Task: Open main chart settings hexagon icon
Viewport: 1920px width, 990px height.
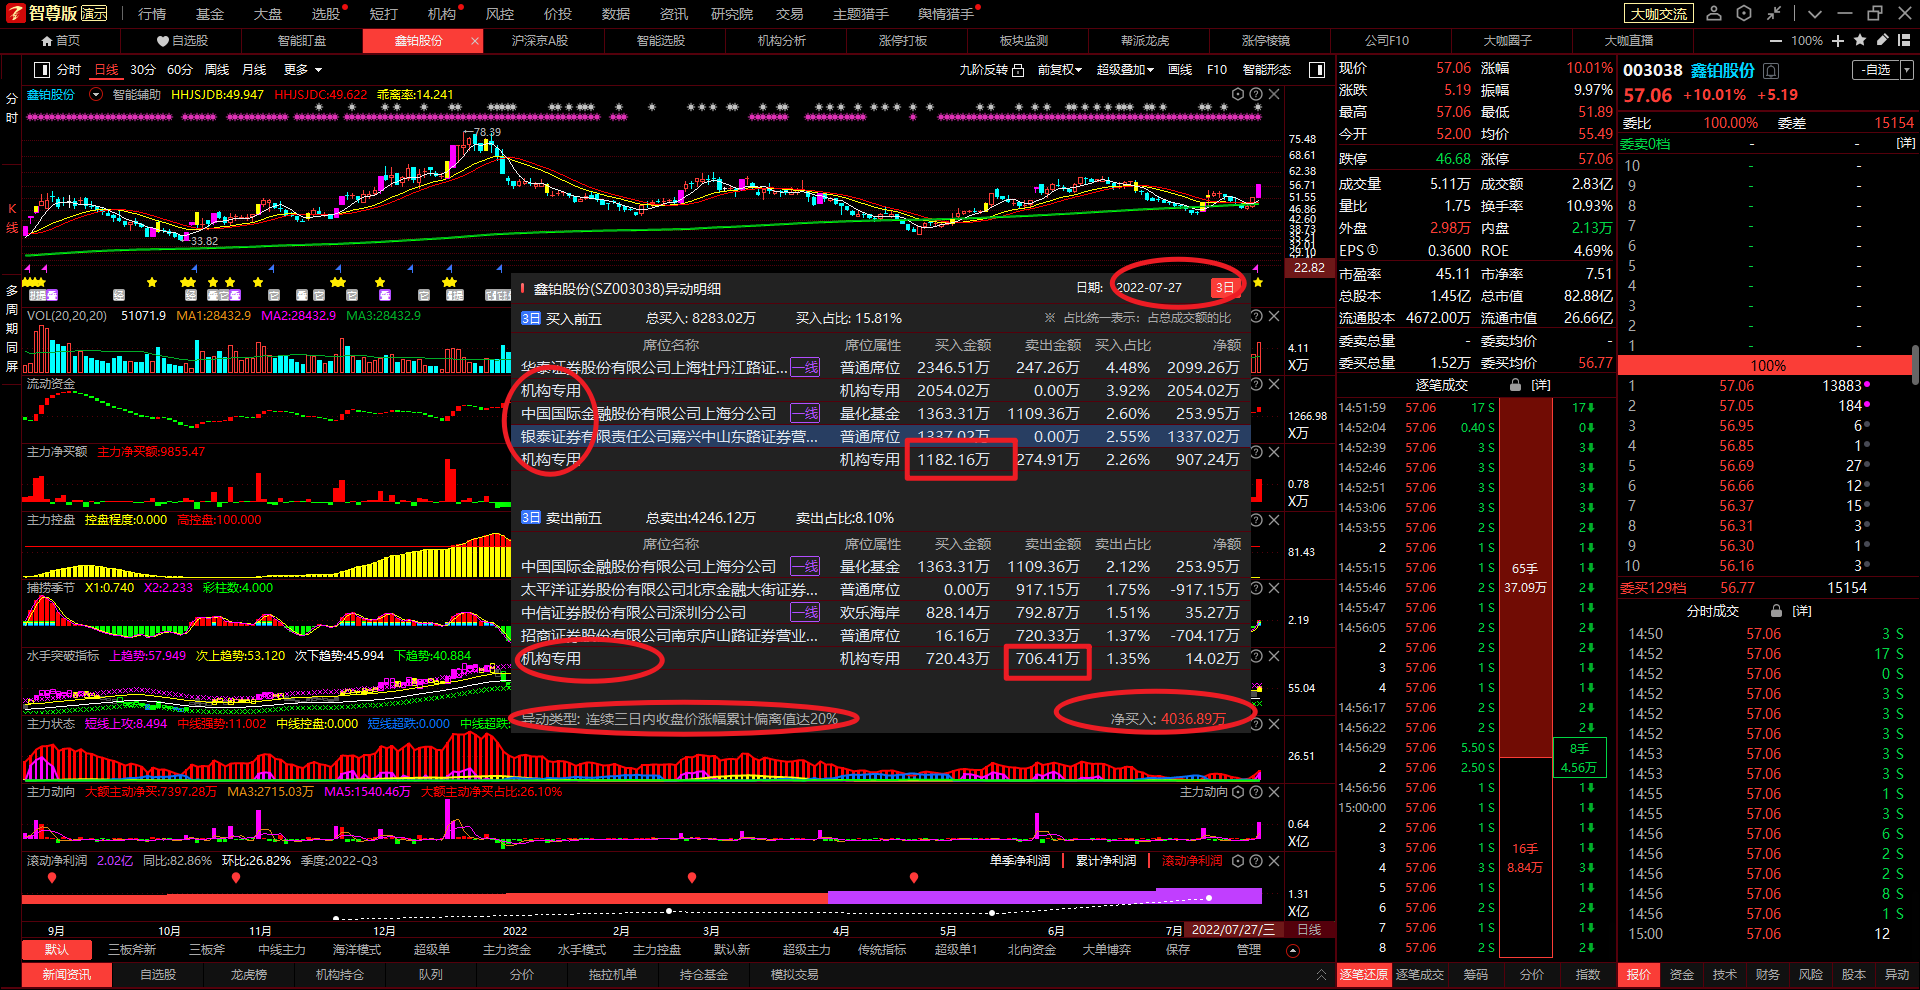Action: (1238, 94)
